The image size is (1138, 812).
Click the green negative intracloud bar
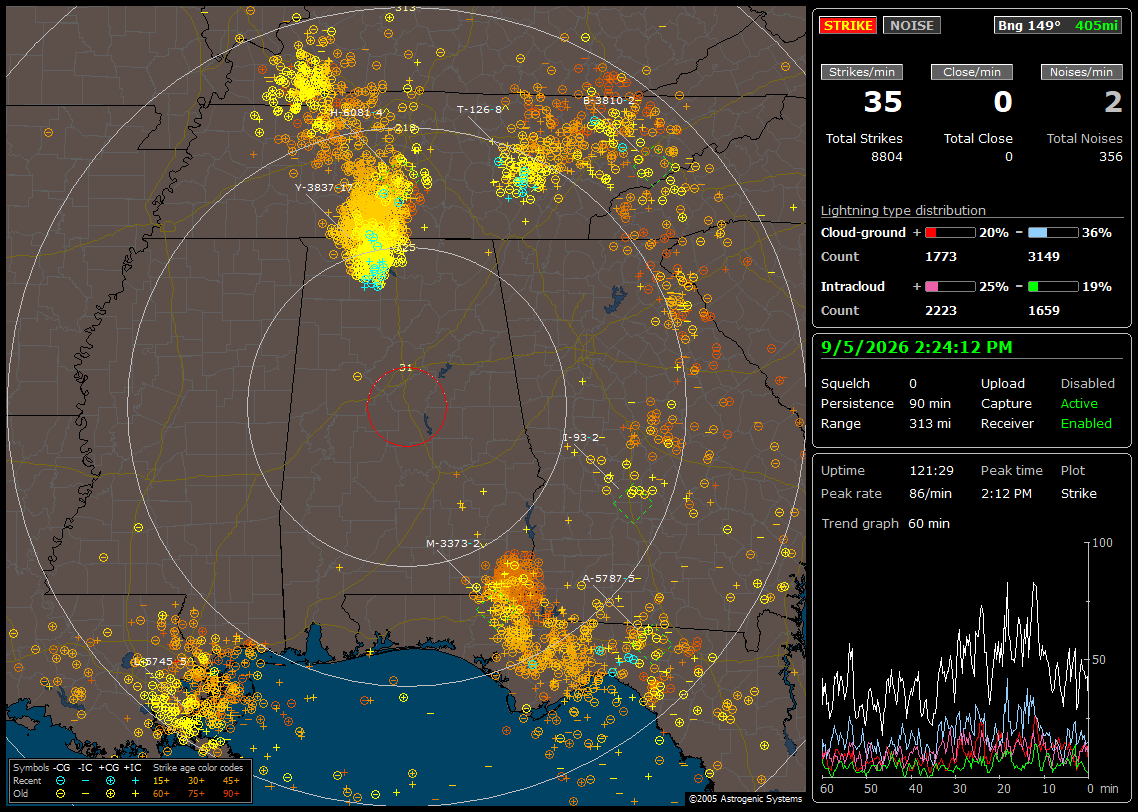1053,287
